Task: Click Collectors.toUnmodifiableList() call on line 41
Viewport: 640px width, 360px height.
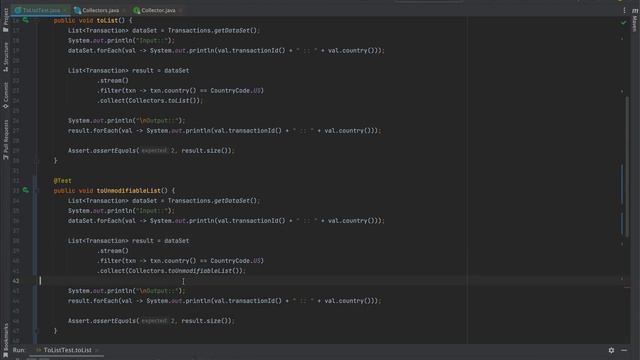Action: [x=186, y=271]
